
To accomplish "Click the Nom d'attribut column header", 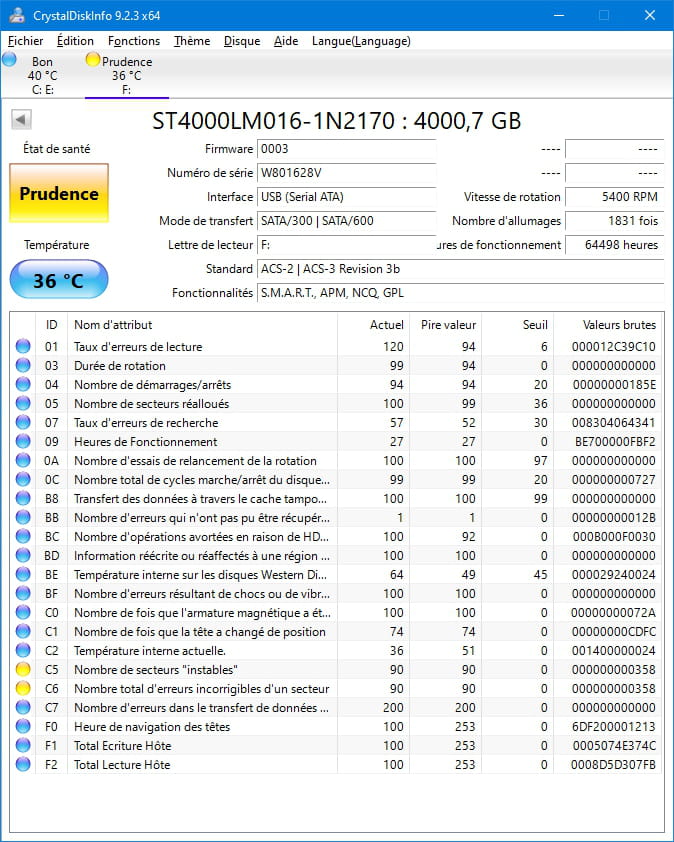I will pos(202,325).
